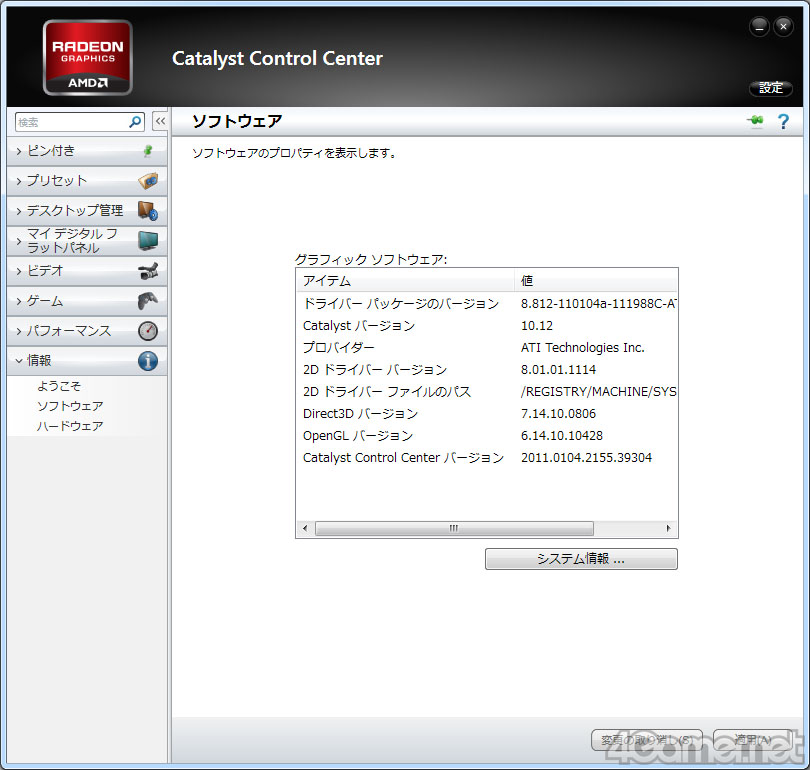Collapse the 情報 section
Image resolution: width=810 pixels, height=770 pixels.
point(87,361)
